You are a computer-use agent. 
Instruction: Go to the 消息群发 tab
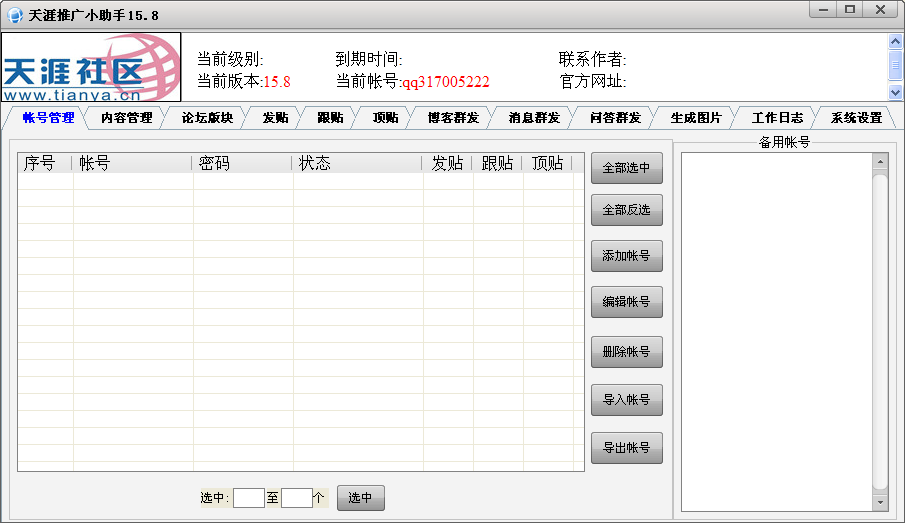(534, 118)
